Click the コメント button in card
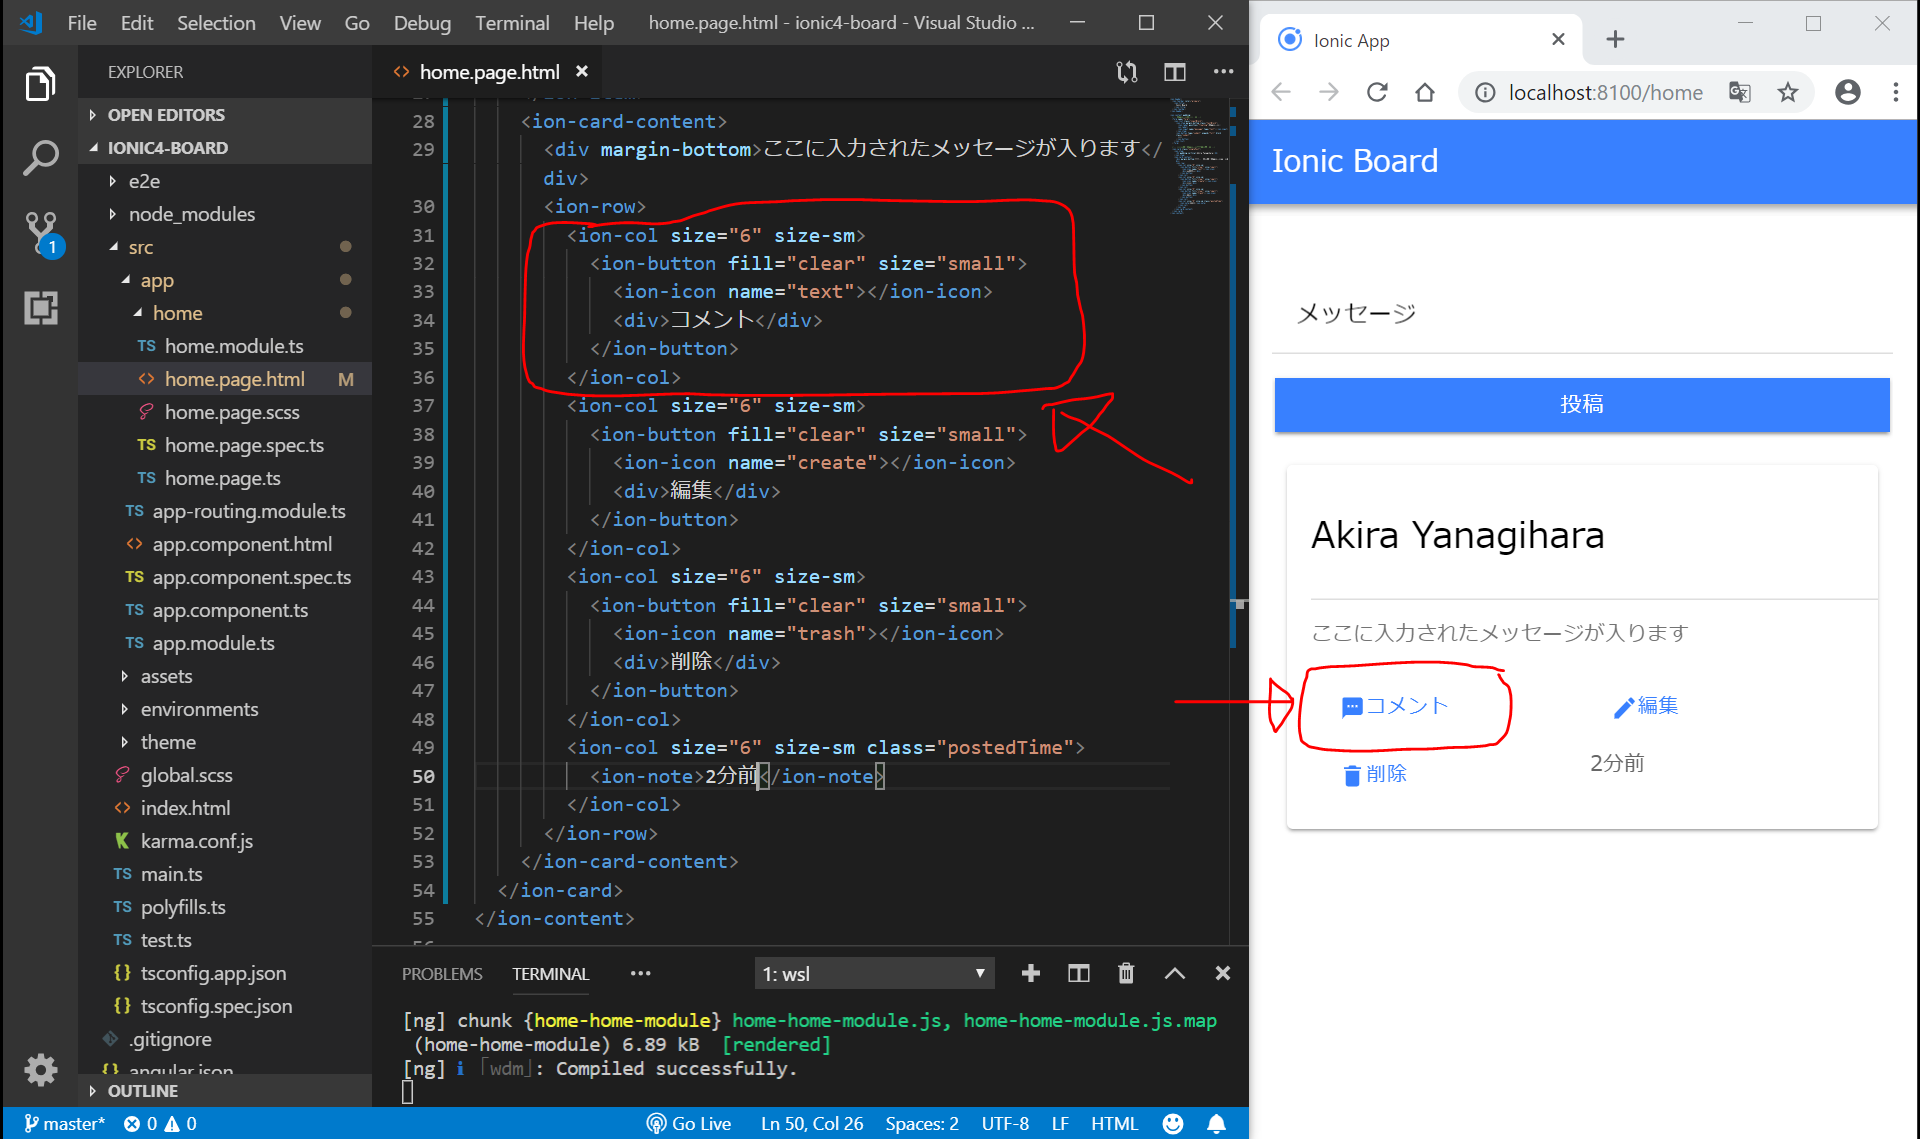The height and width of the screenshot is (1139, 1920). tap(1395, 706)
